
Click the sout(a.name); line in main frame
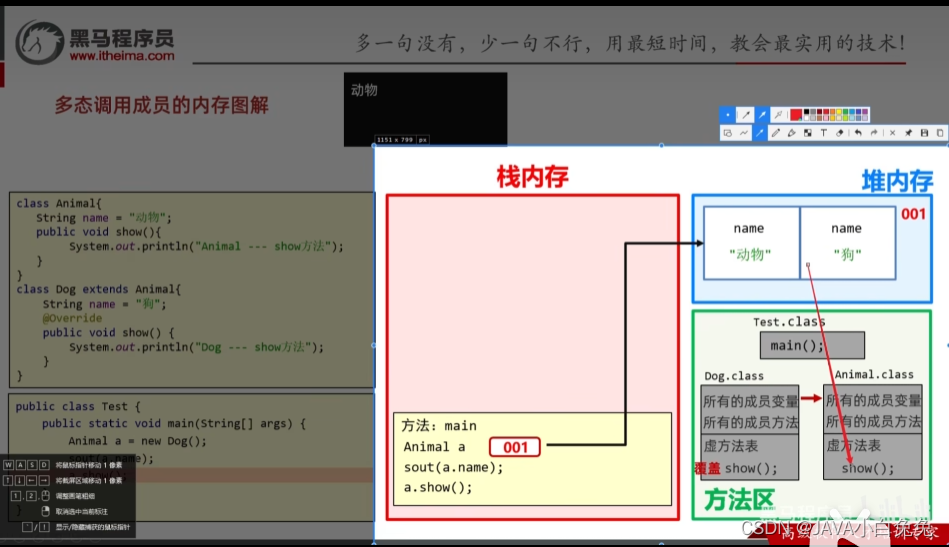click(x=453, y=467)
